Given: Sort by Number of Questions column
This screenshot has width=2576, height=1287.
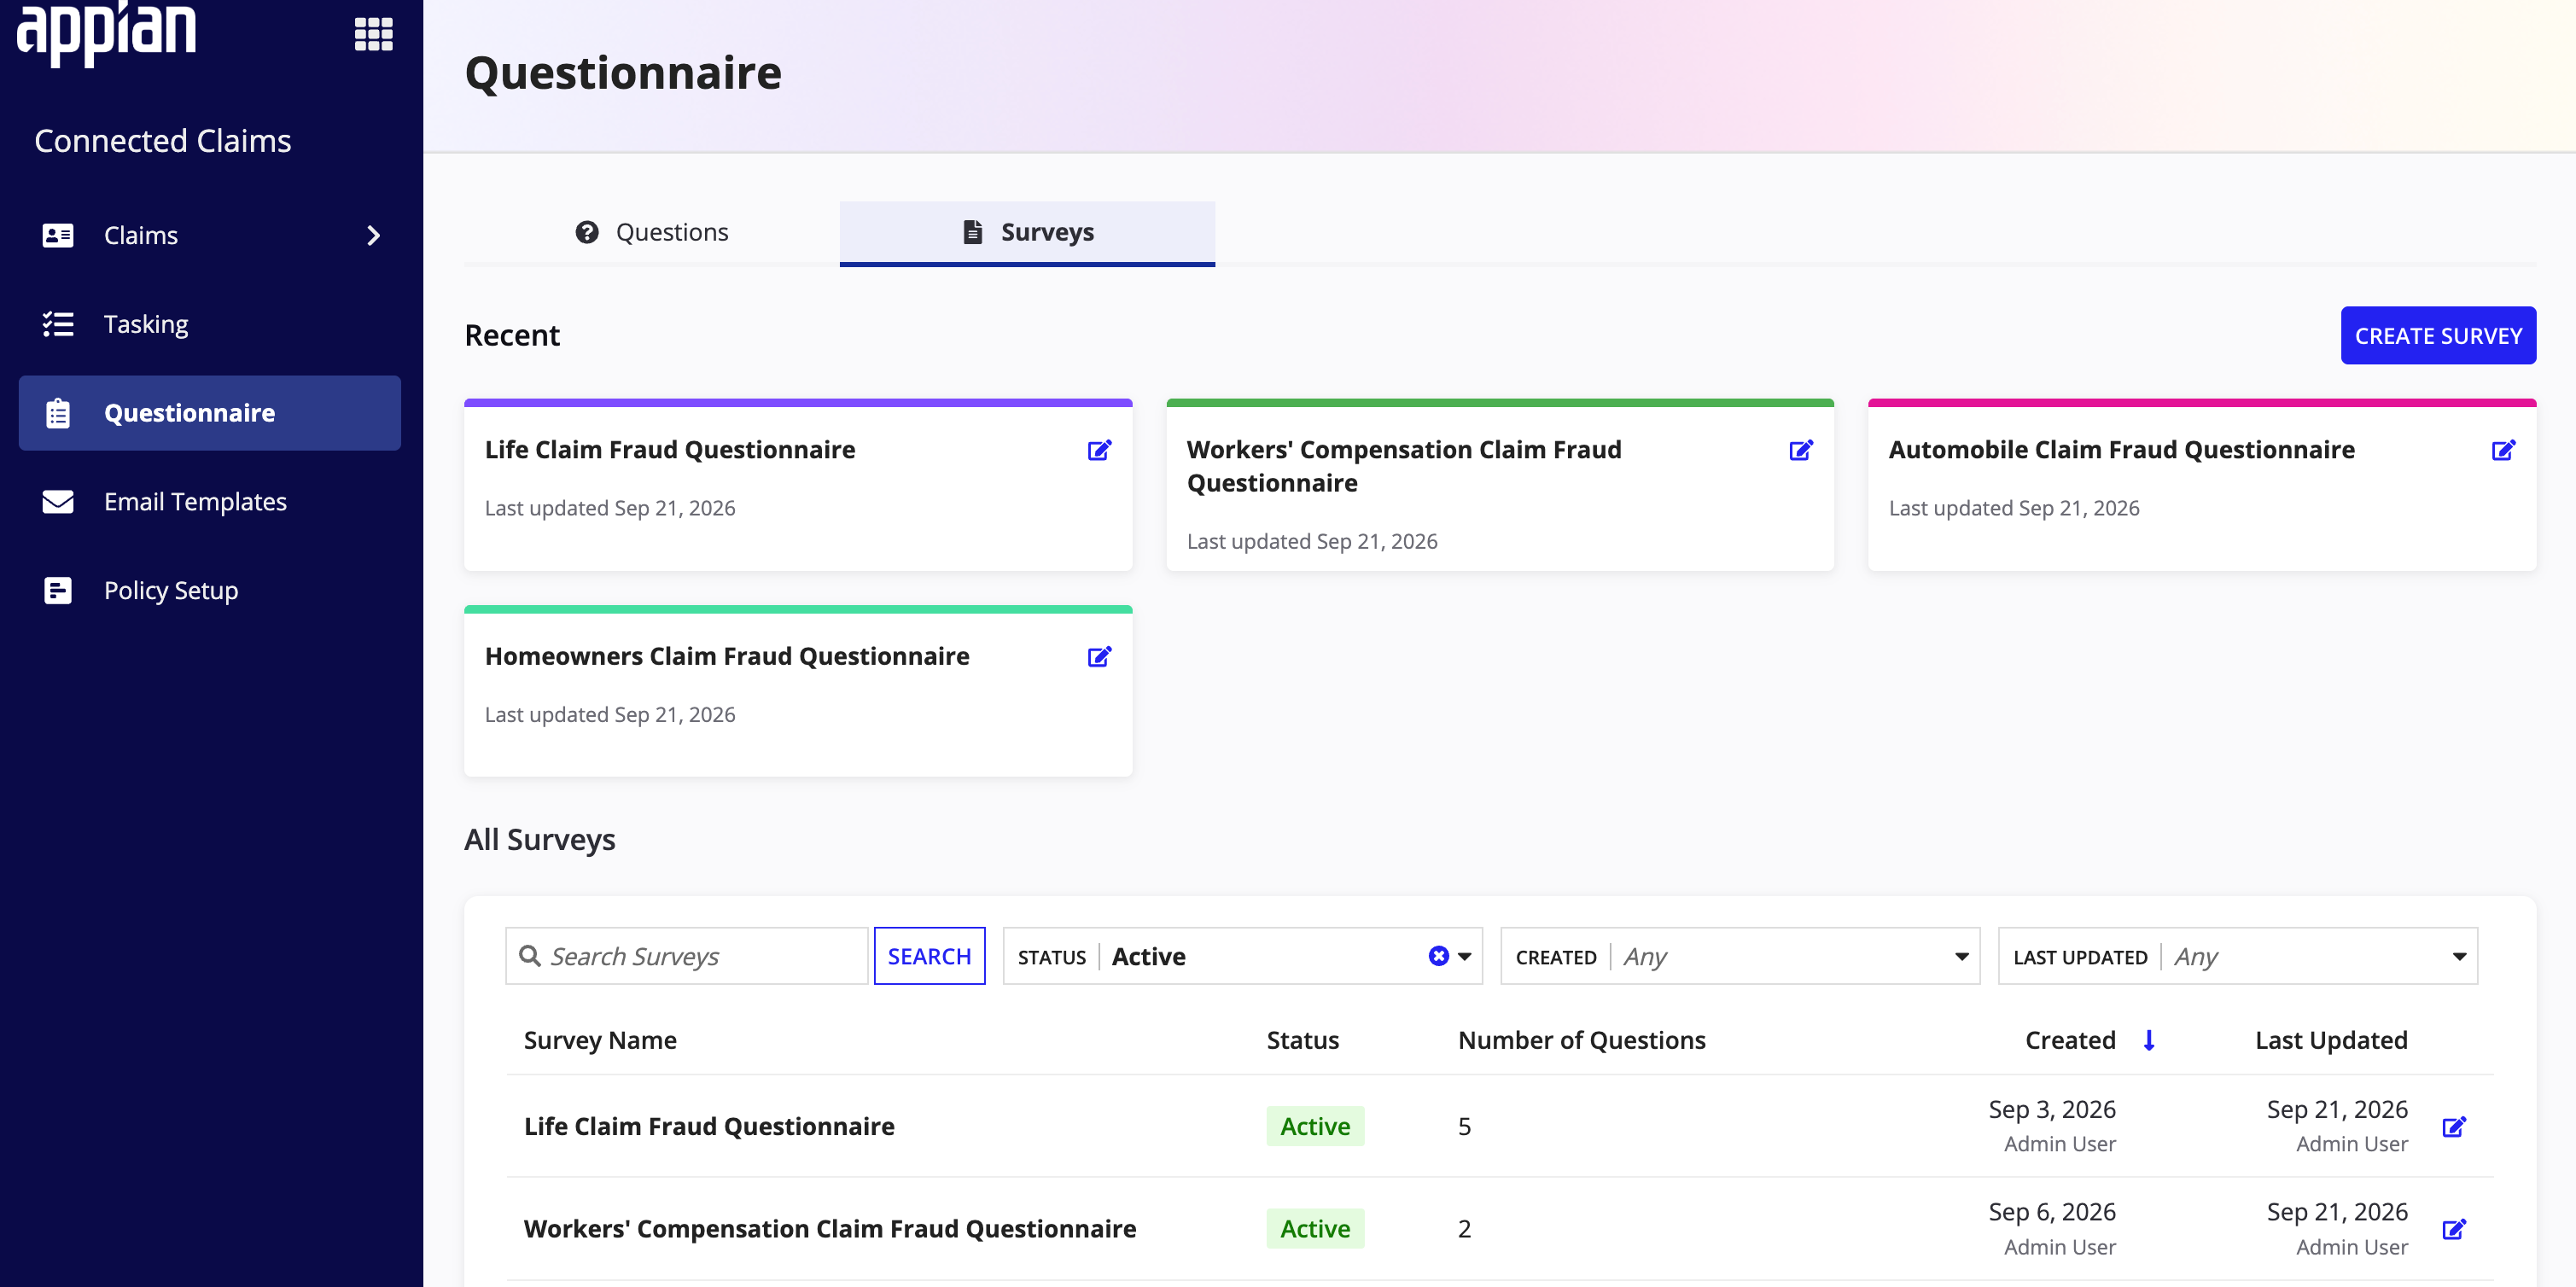Looking at the screenshot, I should tap(1582, 1040).
